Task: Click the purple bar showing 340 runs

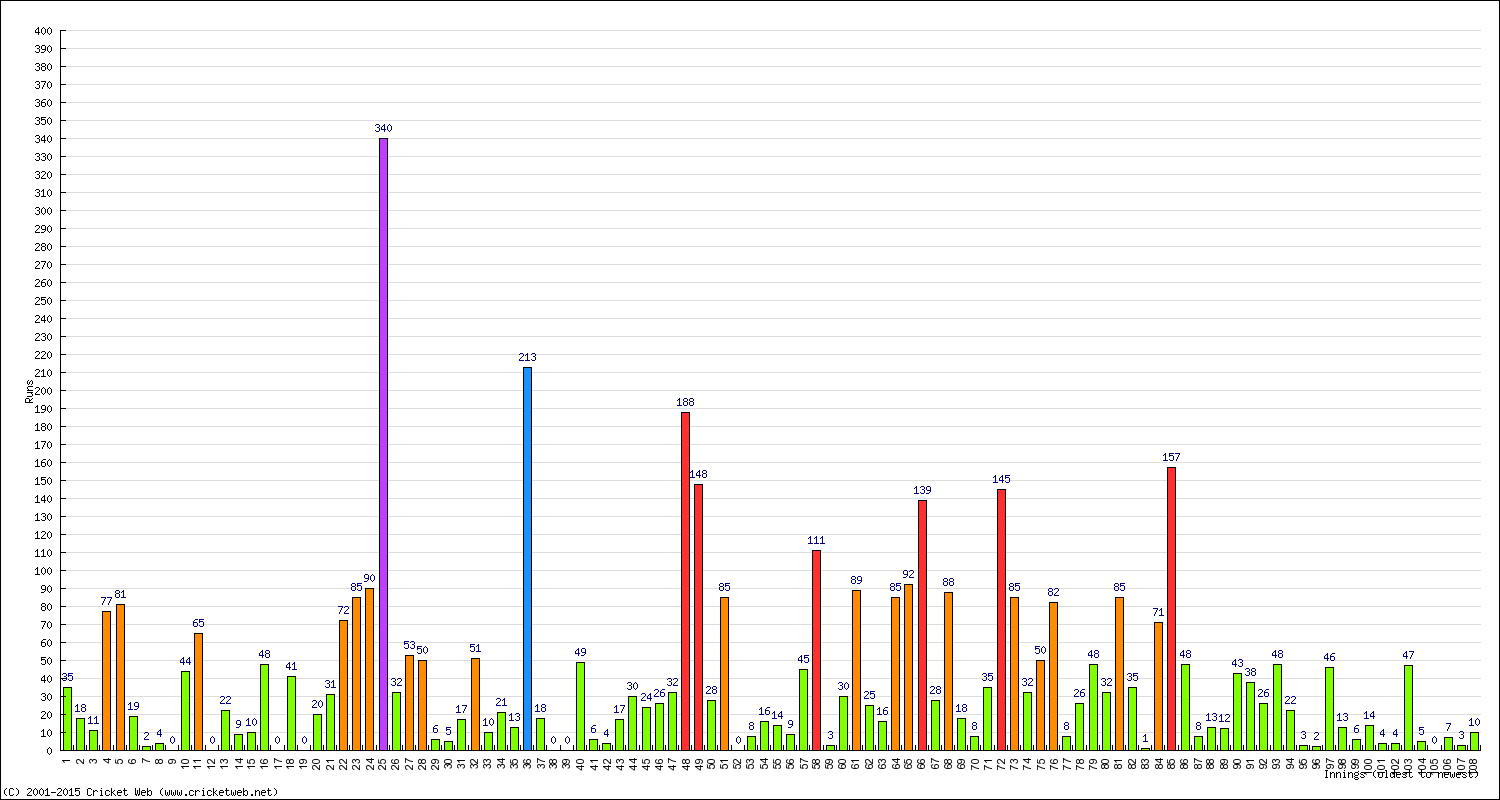Action: [x=383, y=444]
